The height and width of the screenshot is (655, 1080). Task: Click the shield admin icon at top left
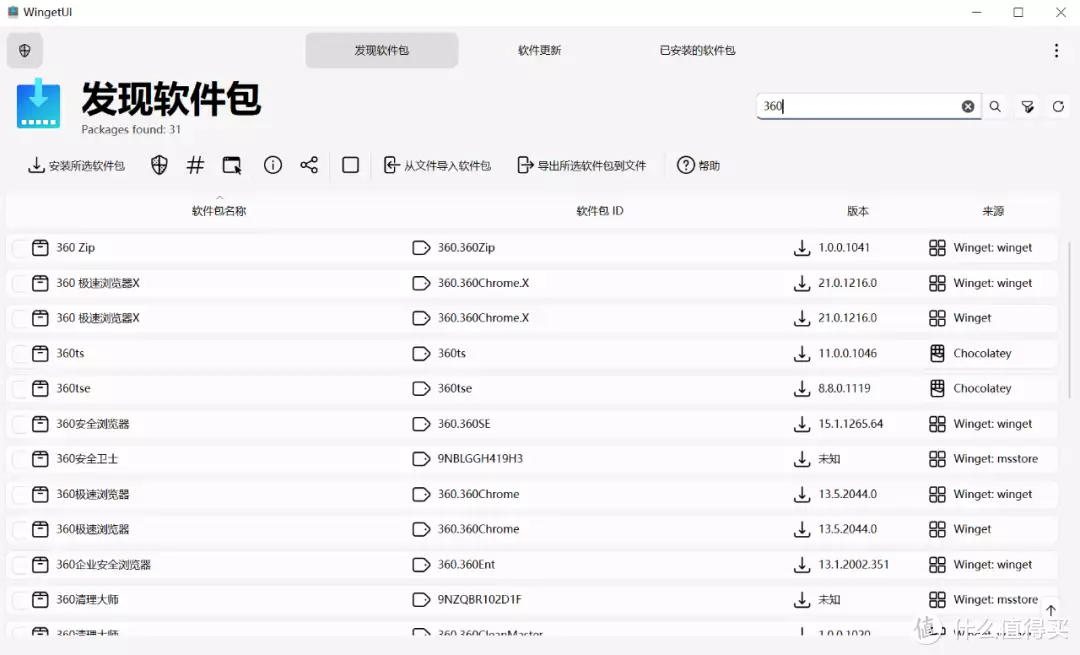tap(25, 50)
